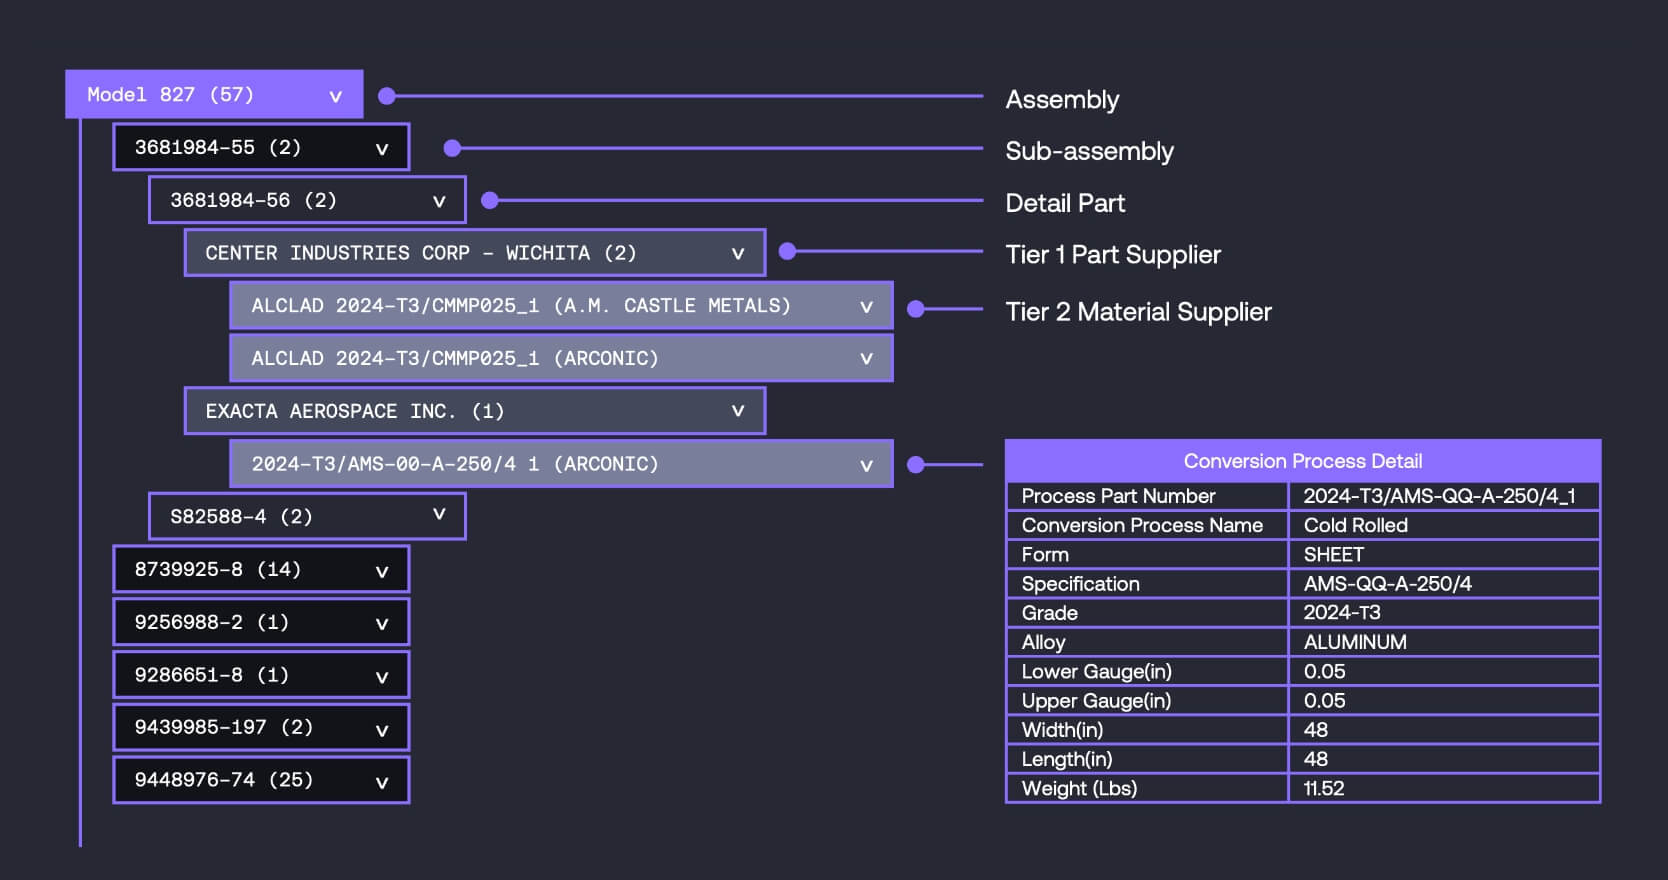Select 2024-T3/AMS-00-A-250/4 1 (ARCONIC) node

561,464
